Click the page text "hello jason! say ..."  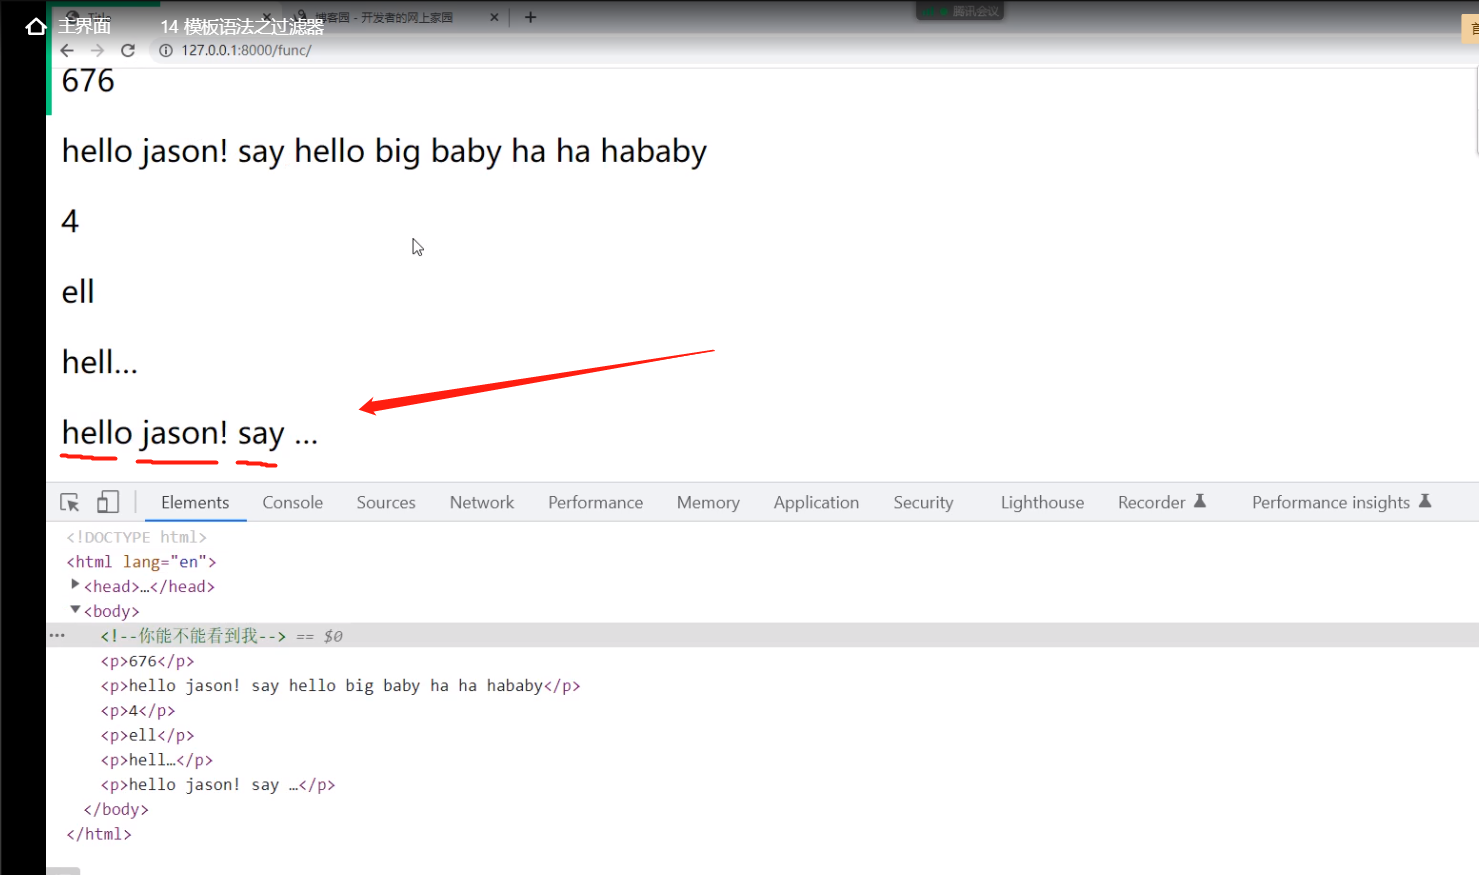(190, 433)
